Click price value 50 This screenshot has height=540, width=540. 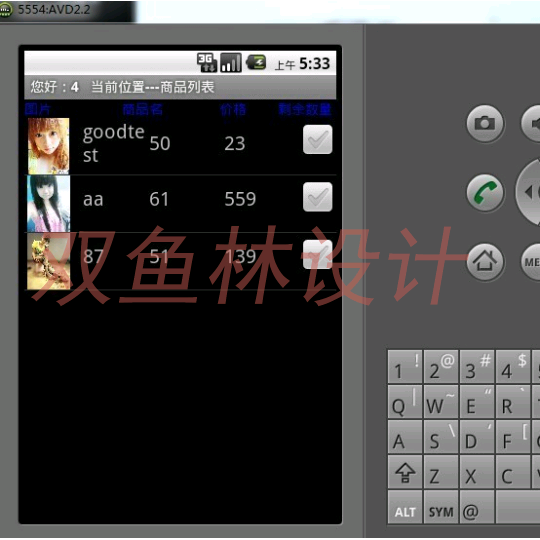click(x=160, y=143)
